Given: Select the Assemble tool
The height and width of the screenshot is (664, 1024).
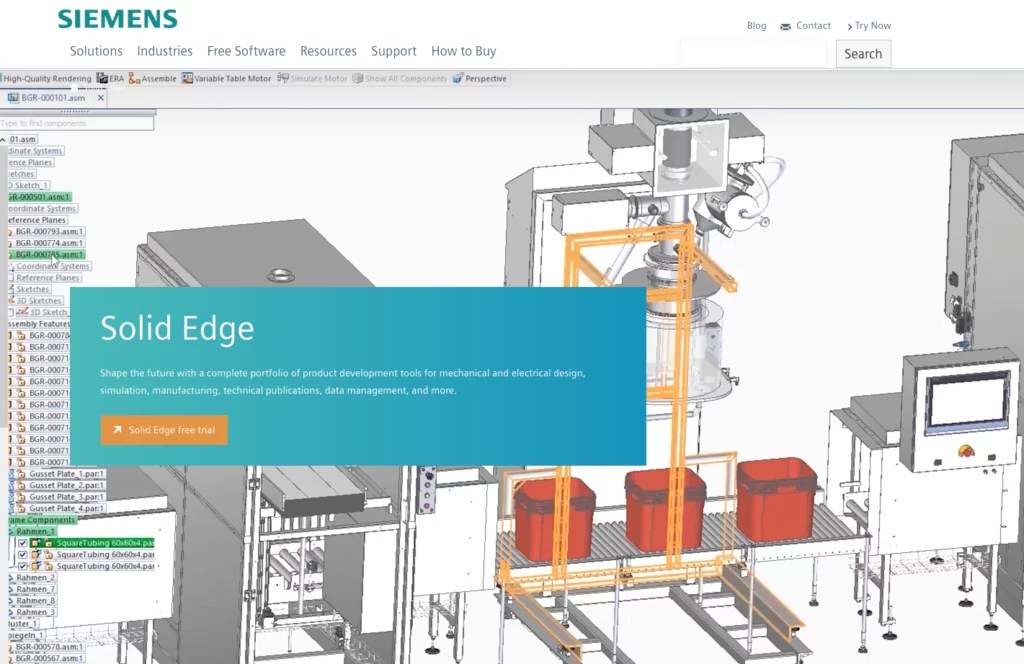Looking at the screenshot, I should pos(155,77).
